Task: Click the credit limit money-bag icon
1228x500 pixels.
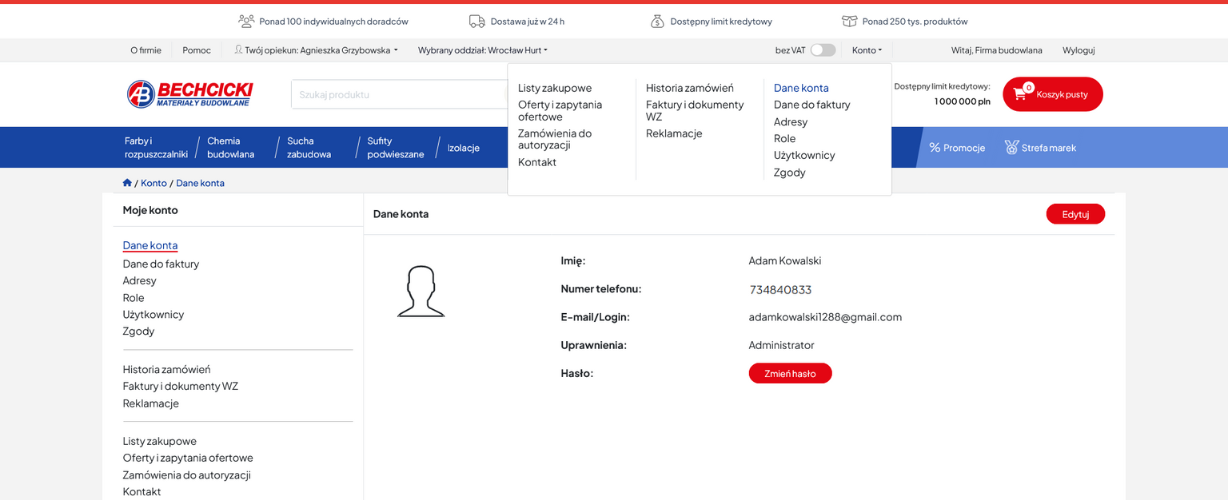Action: tap(657, 21)
